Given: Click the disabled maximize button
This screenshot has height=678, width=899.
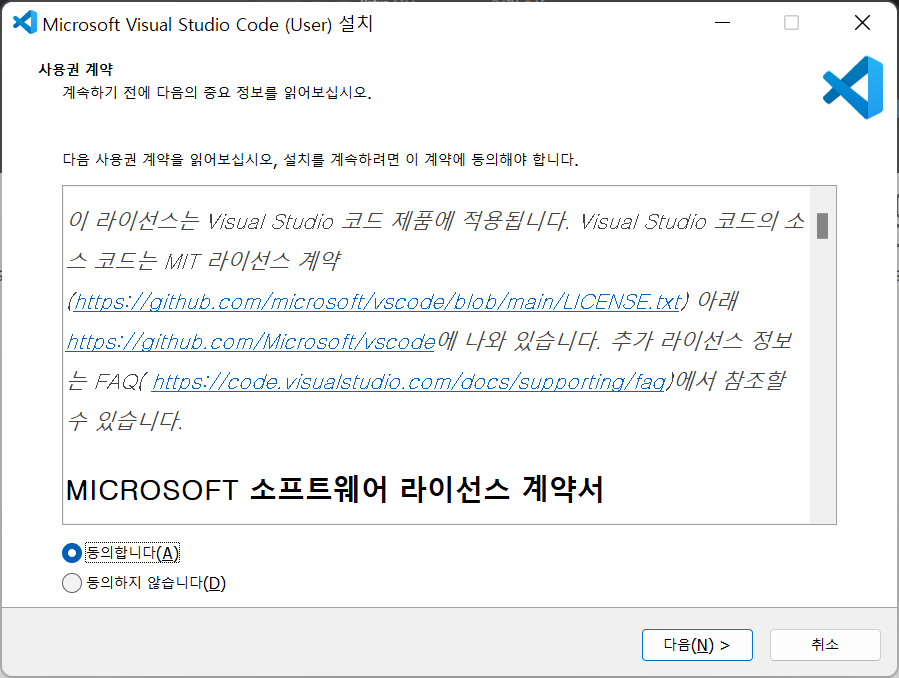Looking at the screenshot, I should point(791,23).
